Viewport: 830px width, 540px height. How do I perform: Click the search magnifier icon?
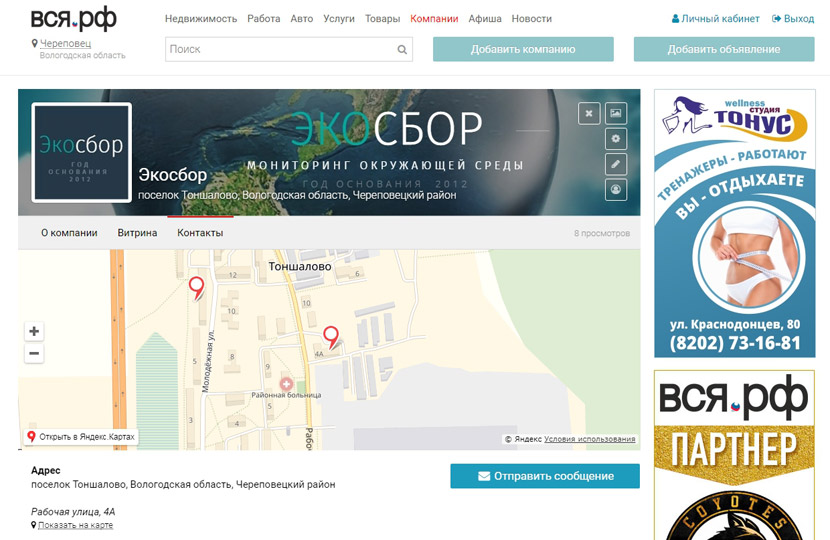[402, 50]
